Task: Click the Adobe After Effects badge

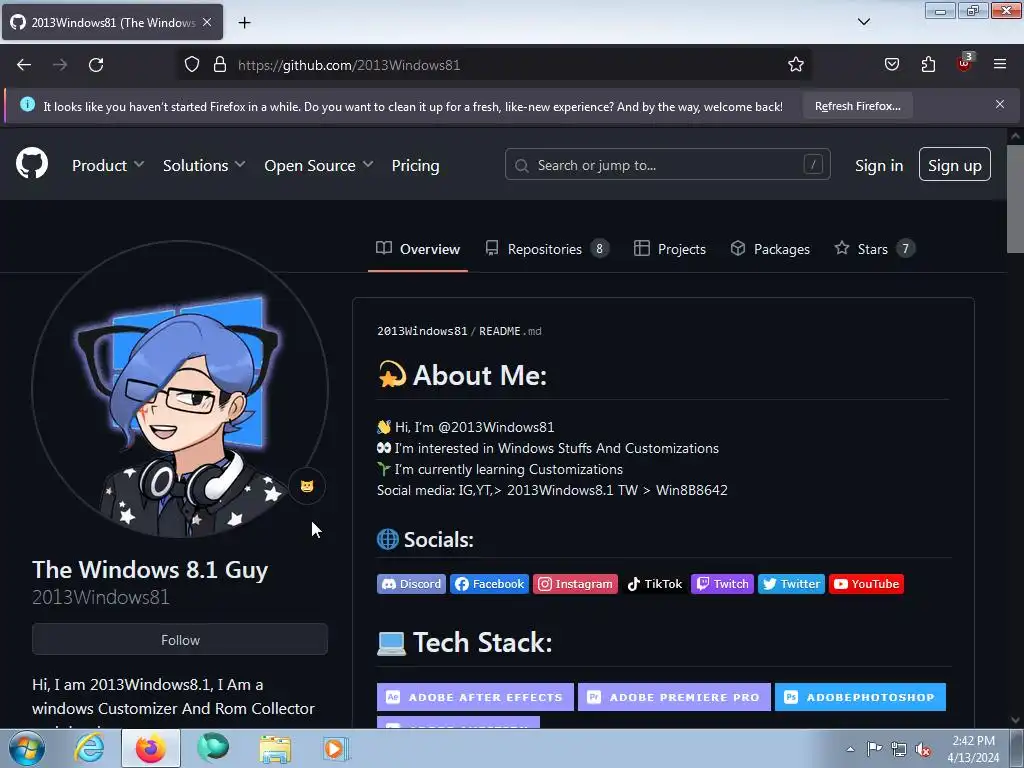Action: (x=475, y=697)
